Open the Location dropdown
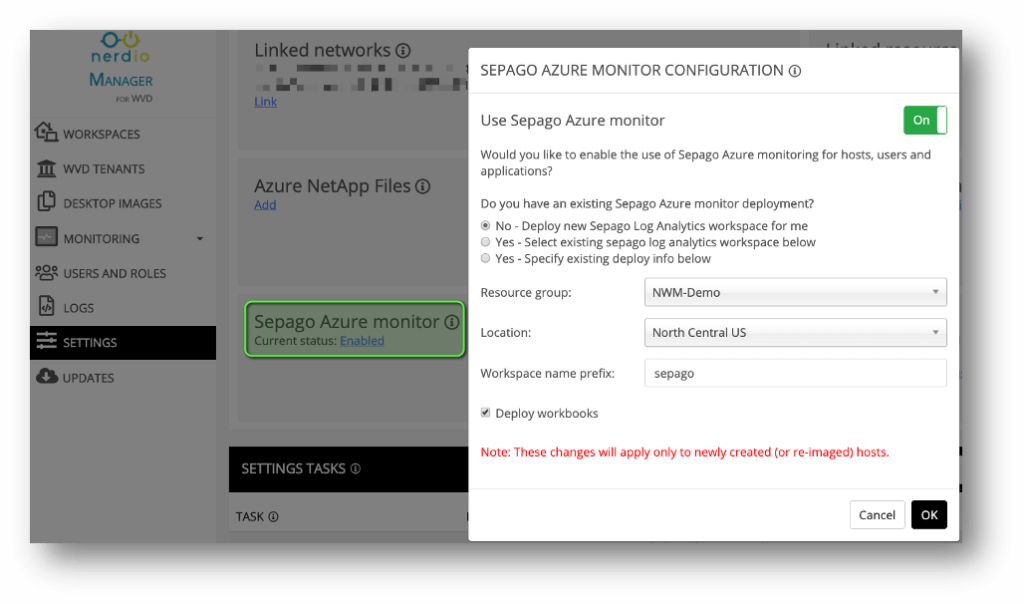Image resolution: width=1024 pixels, height=604 pixels. point(795,332)
